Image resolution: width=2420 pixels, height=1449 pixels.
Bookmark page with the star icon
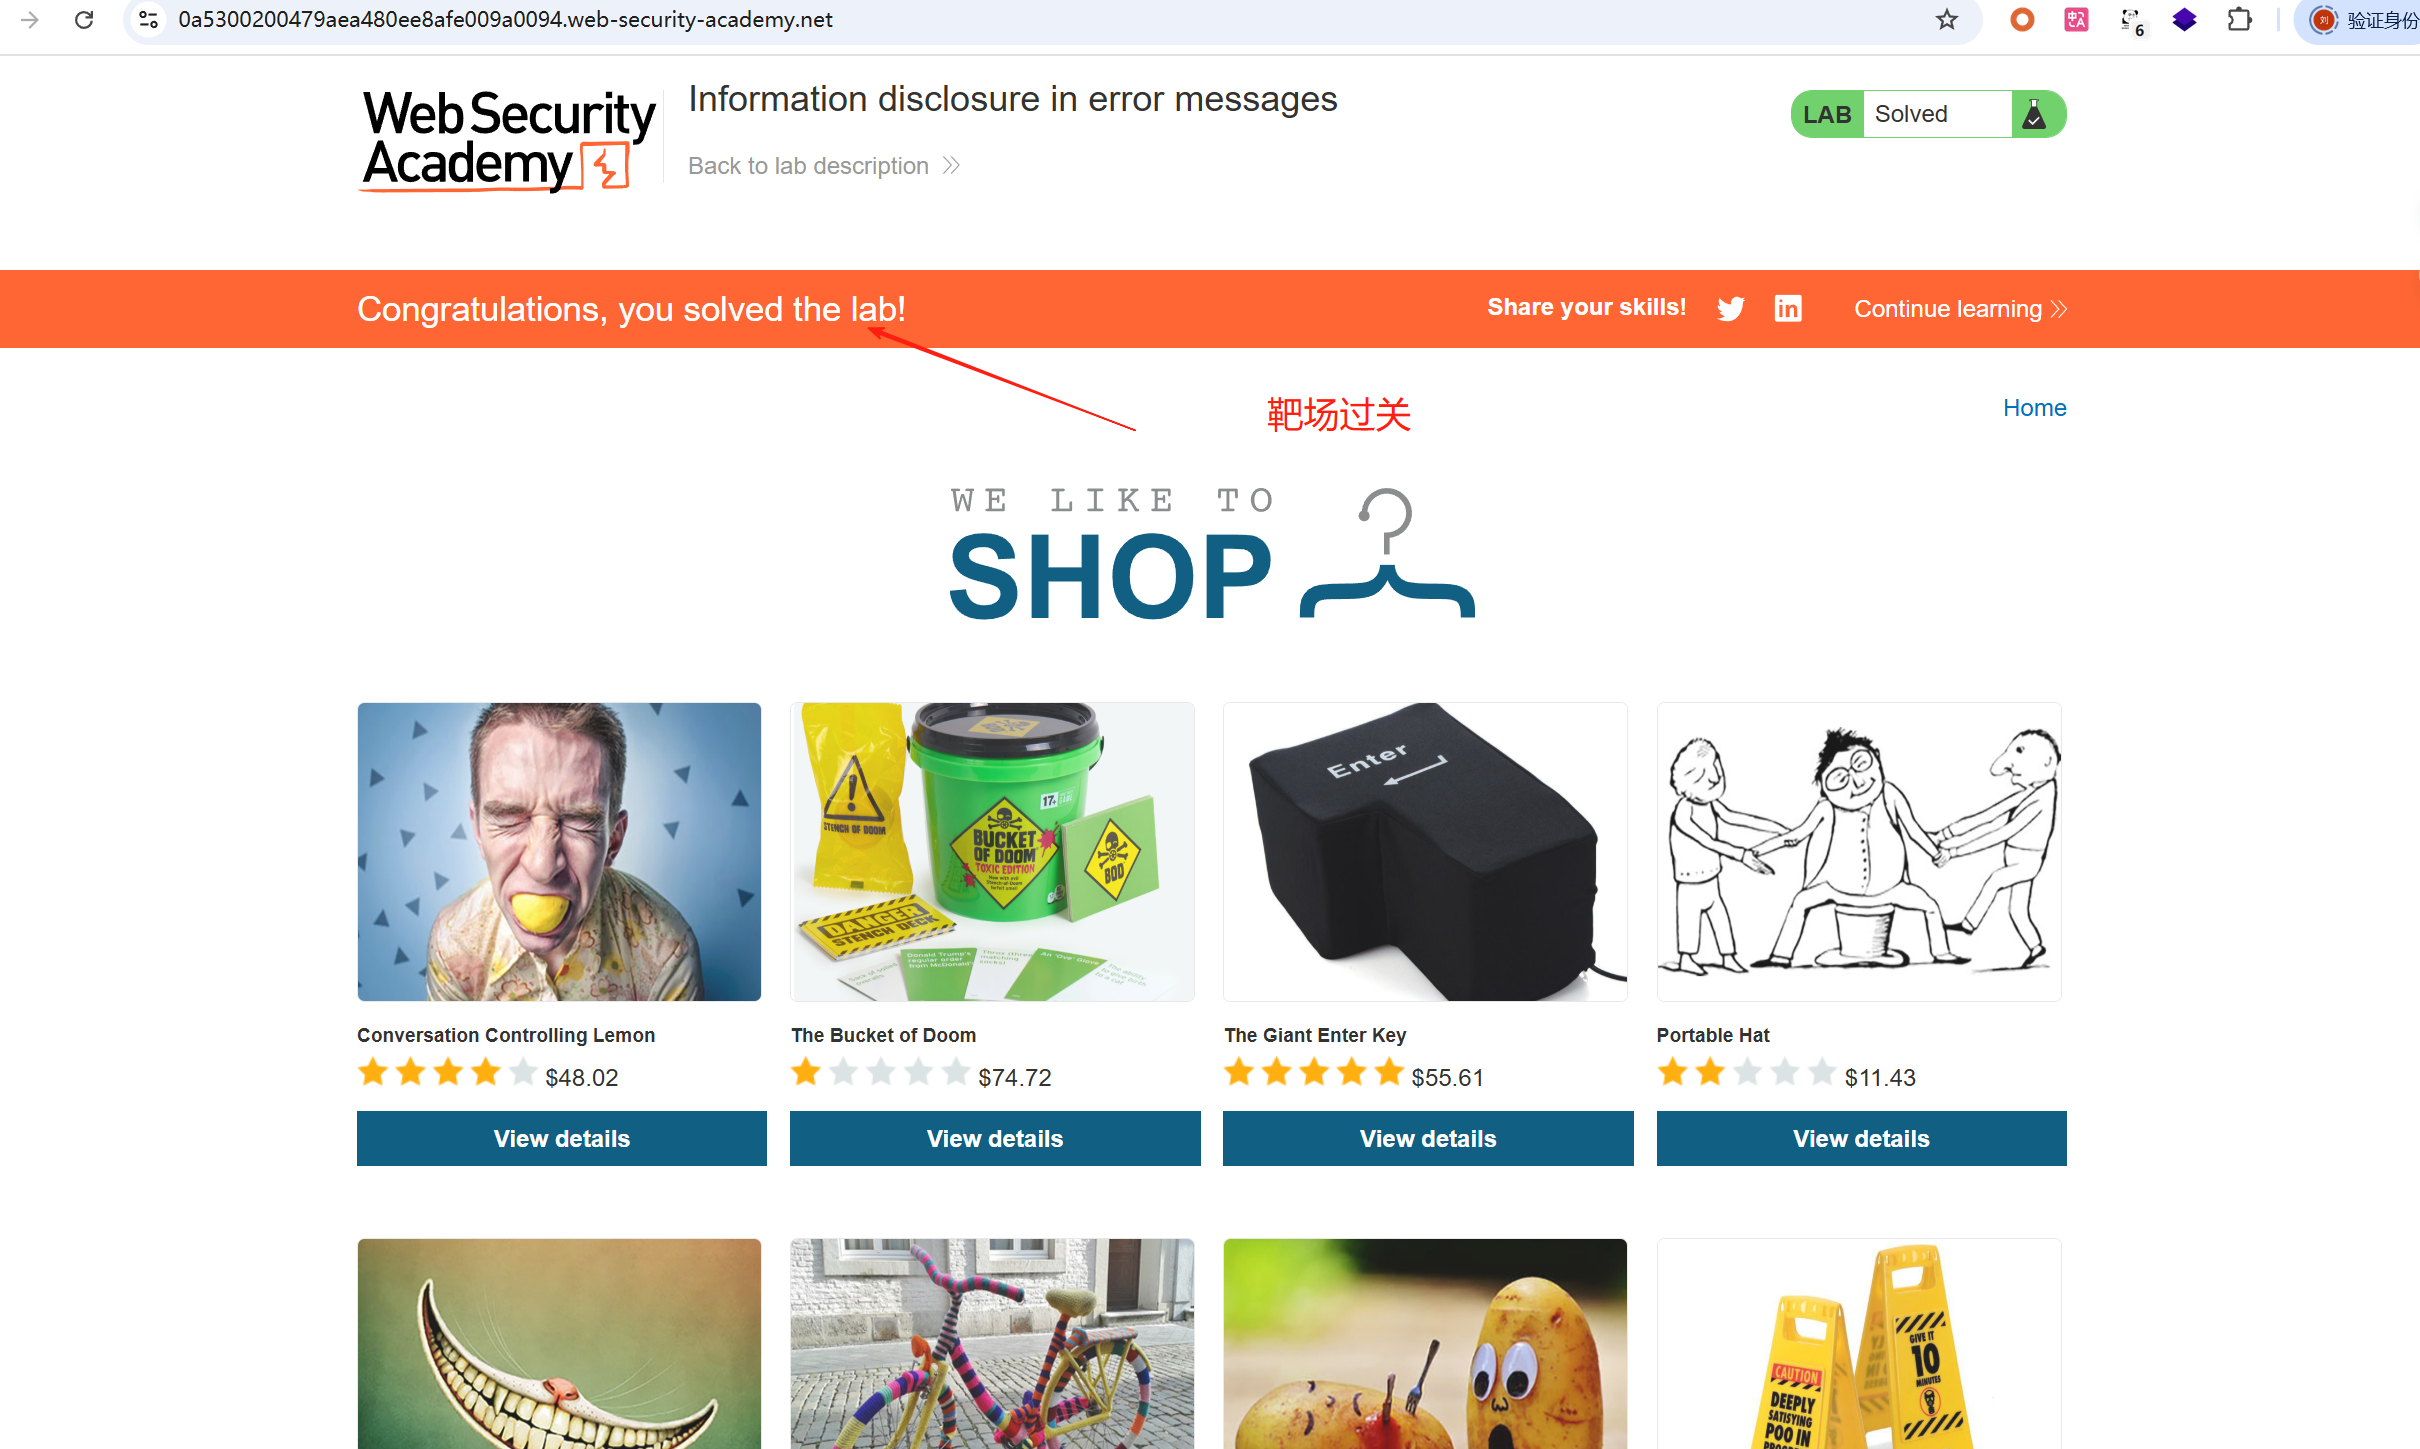click(1946, 20)
